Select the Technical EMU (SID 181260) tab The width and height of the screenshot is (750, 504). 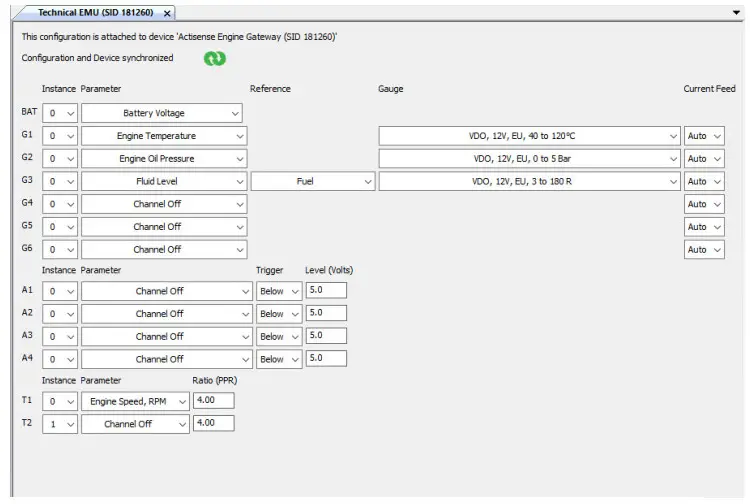[96, 13]
